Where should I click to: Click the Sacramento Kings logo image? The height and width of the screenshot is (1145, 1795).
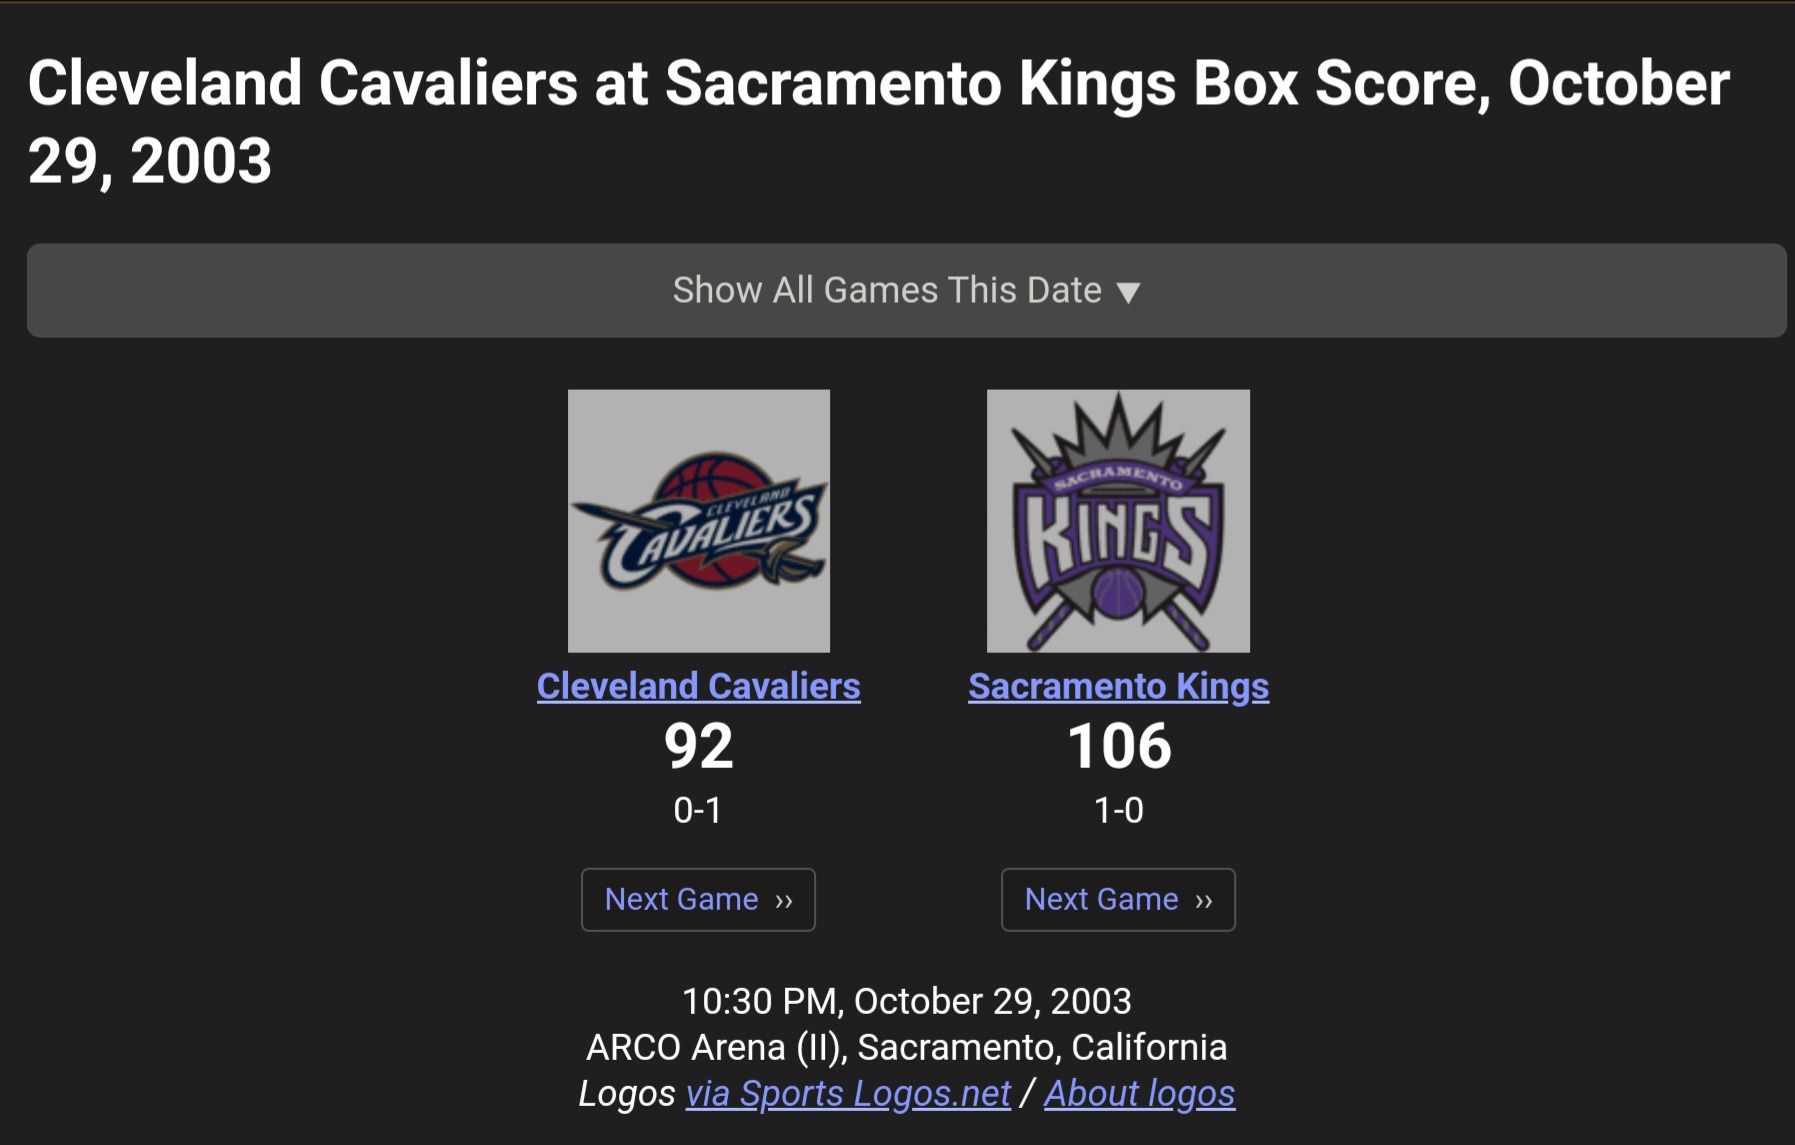(x=1118, y=521)
